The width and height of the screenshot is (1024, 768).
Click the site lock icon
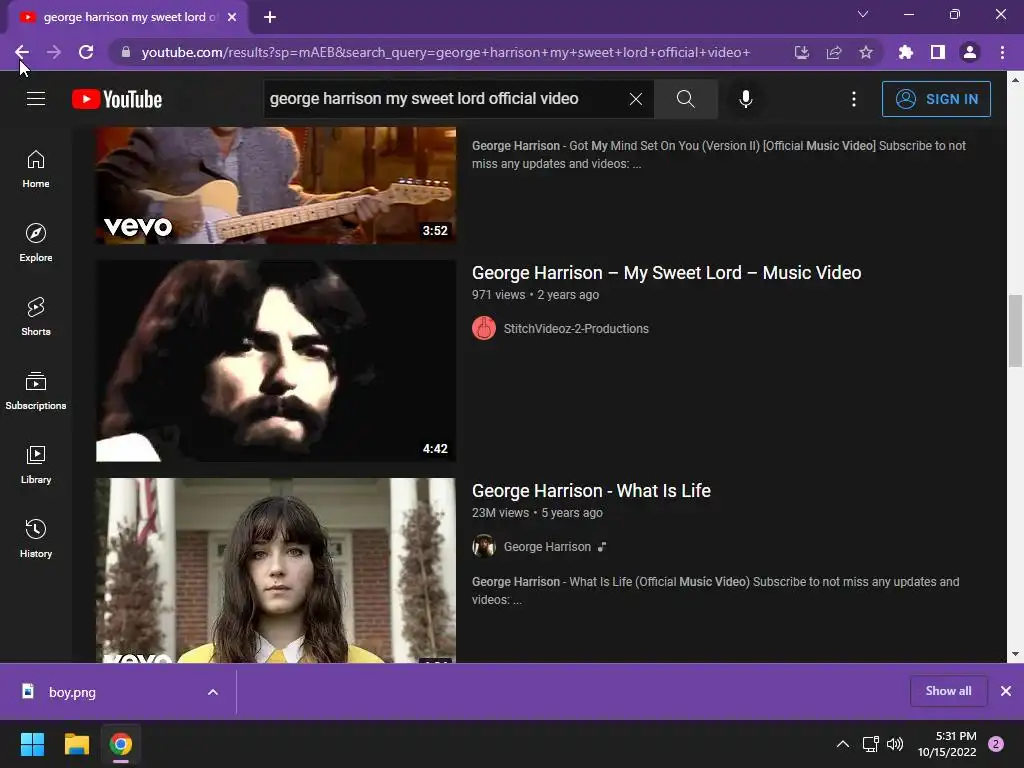coord(126,52)
